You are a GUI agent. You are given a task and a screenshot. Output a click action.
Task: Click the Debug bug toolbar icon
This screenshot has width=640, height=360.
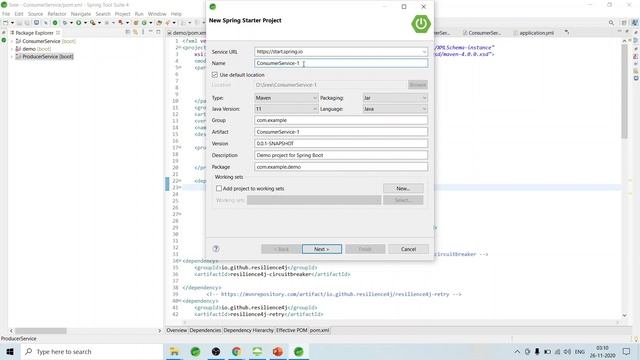pos(65,23)
